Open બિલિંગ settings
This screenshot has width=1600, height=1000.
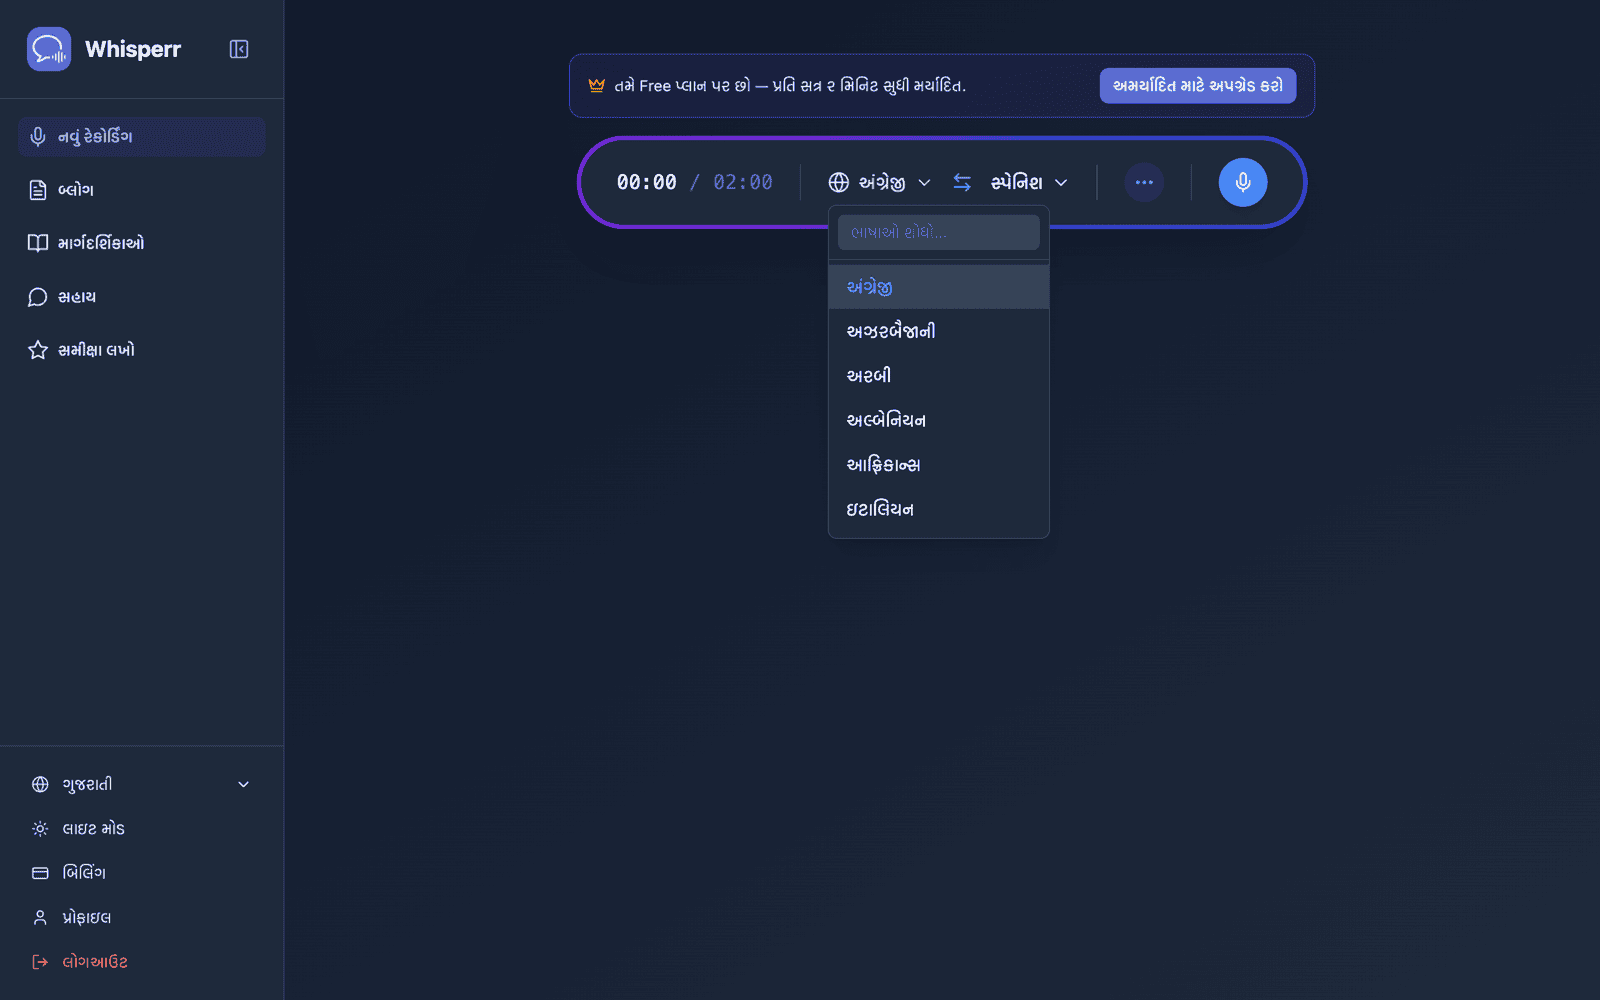[141, 873]
